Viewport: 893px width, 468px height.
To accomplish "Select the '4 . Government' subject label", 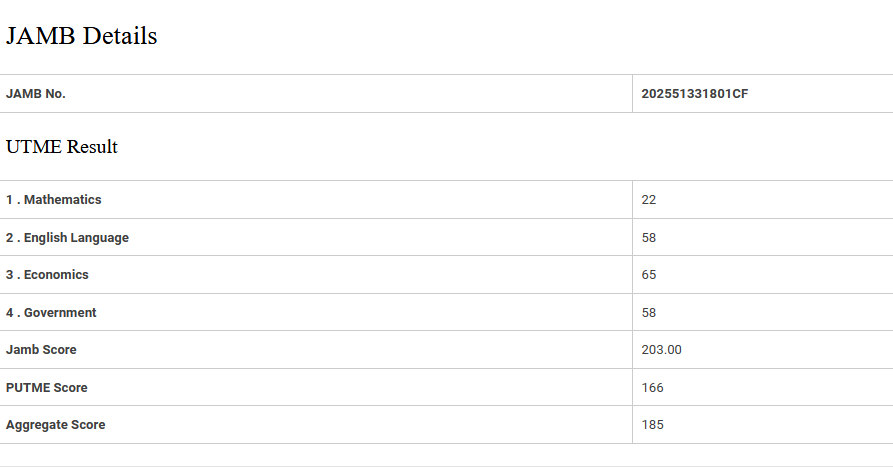I will tap(51, 313).
